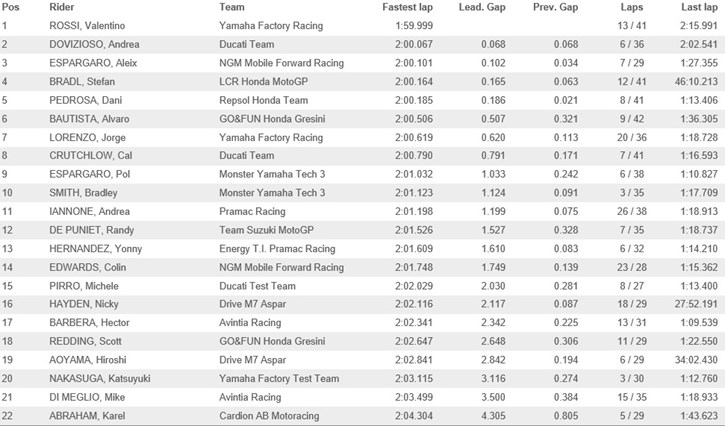Screen dimensions: 725x426
Task: Select rider ROSSI, Valentino
Action: pyautogui.click(x=87, y=26)
